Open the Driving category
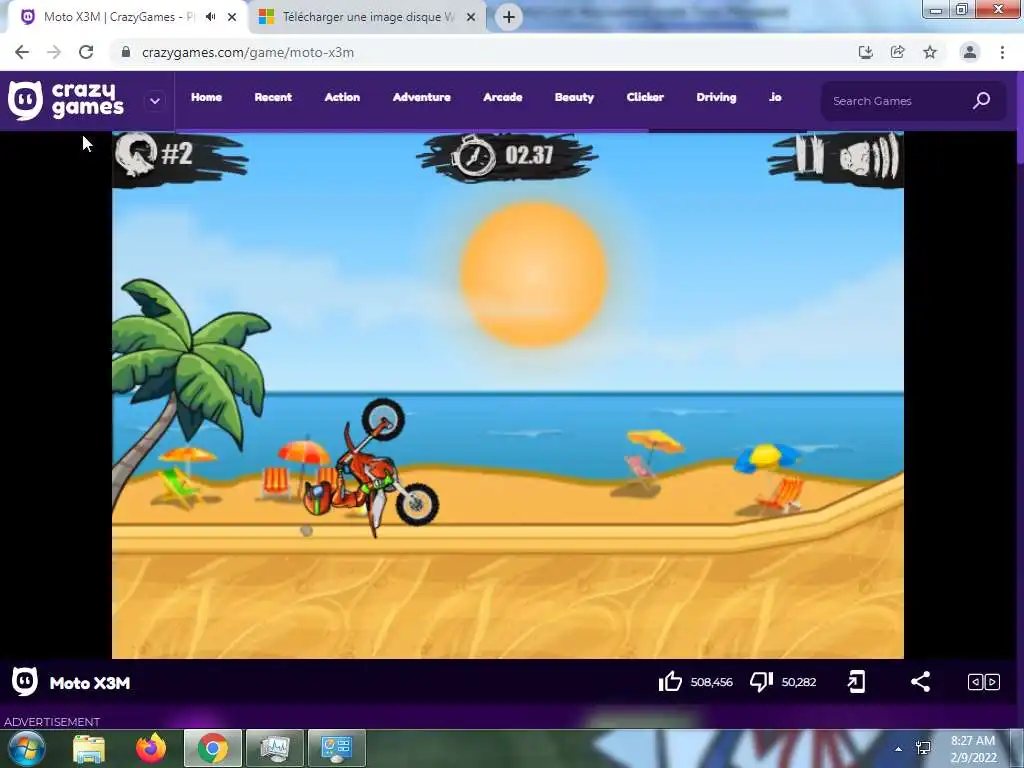Screen dimensions: 1024x768 tap(716, 97)
